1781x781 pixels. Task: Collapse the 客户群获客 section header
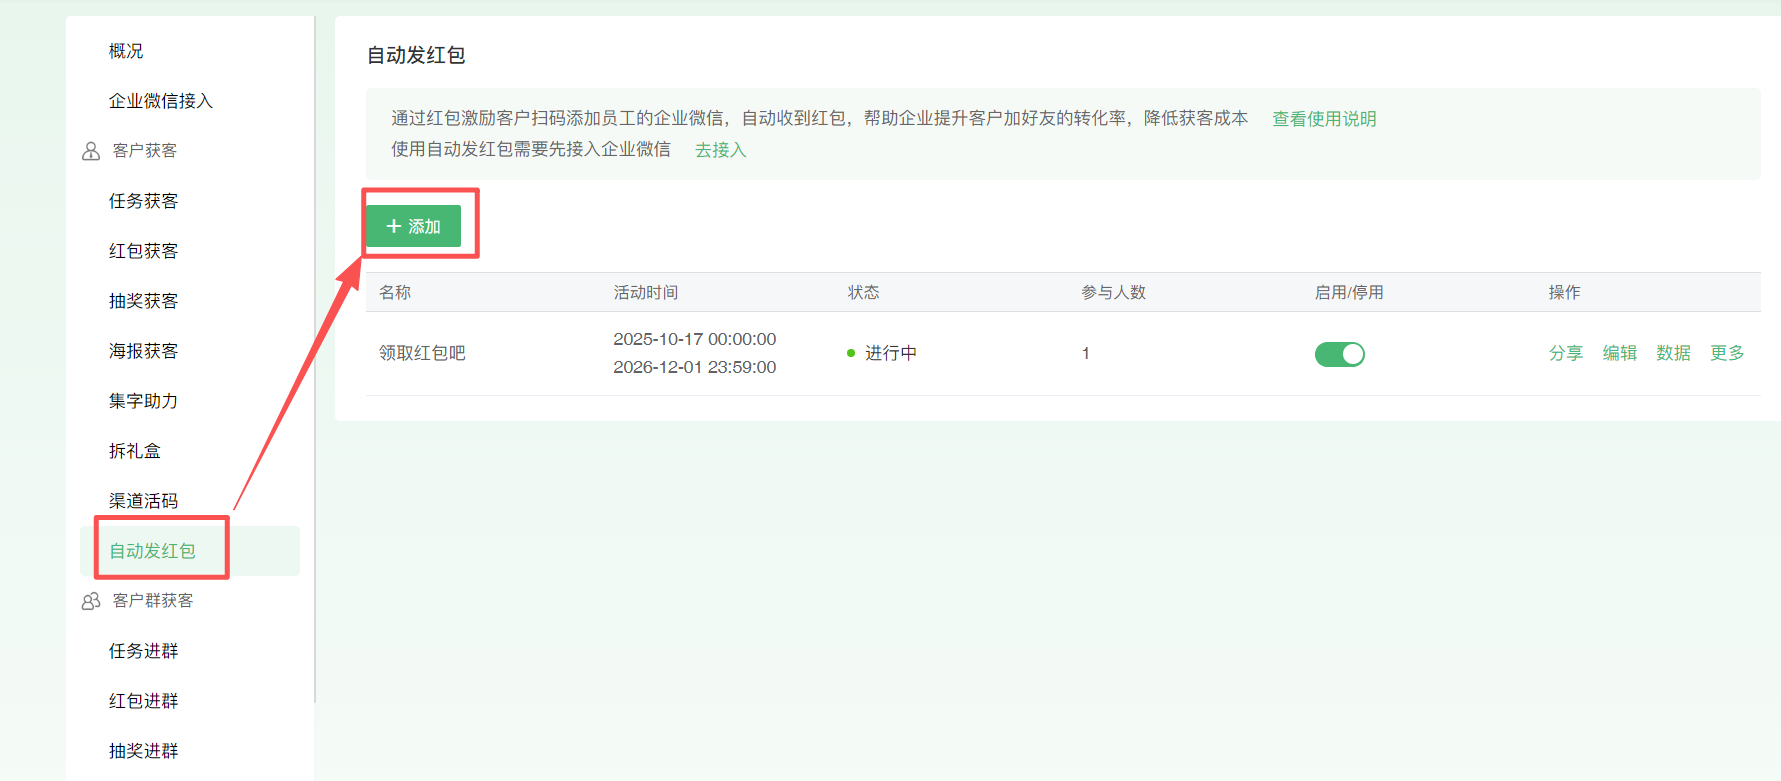[153, 601]
